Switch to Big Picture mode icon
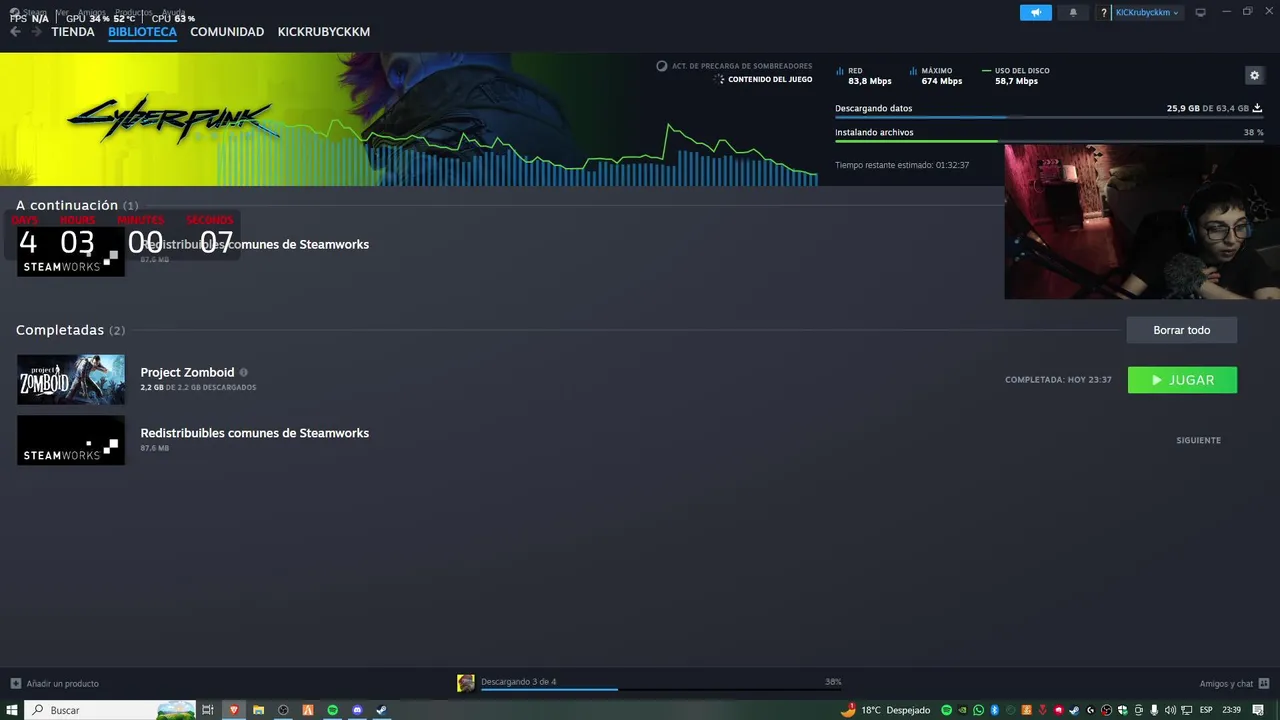The height and width of the screenshot is (720, 1280). click(x=1201, y=12)
